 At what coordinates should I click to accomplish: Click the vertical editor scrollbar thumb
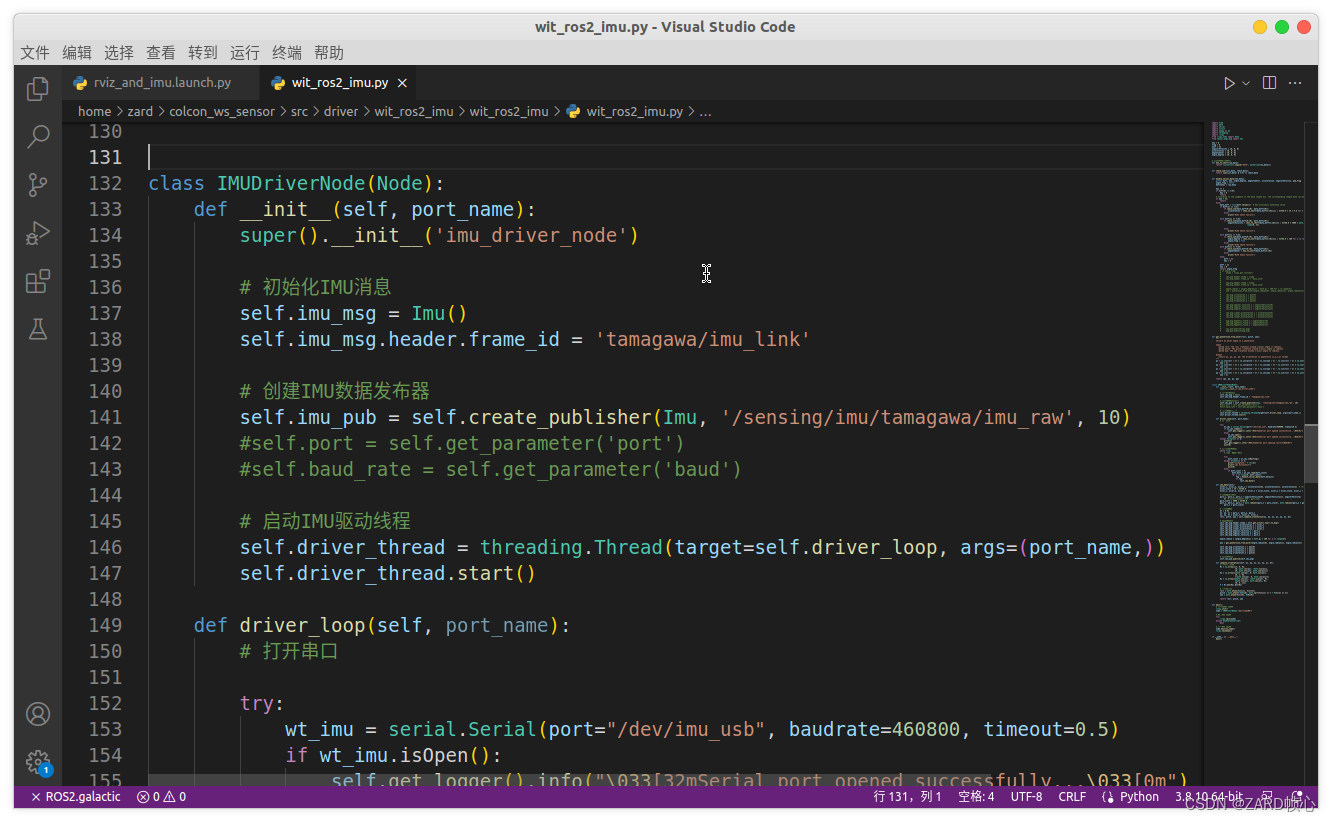click(x=1311, y=452)
